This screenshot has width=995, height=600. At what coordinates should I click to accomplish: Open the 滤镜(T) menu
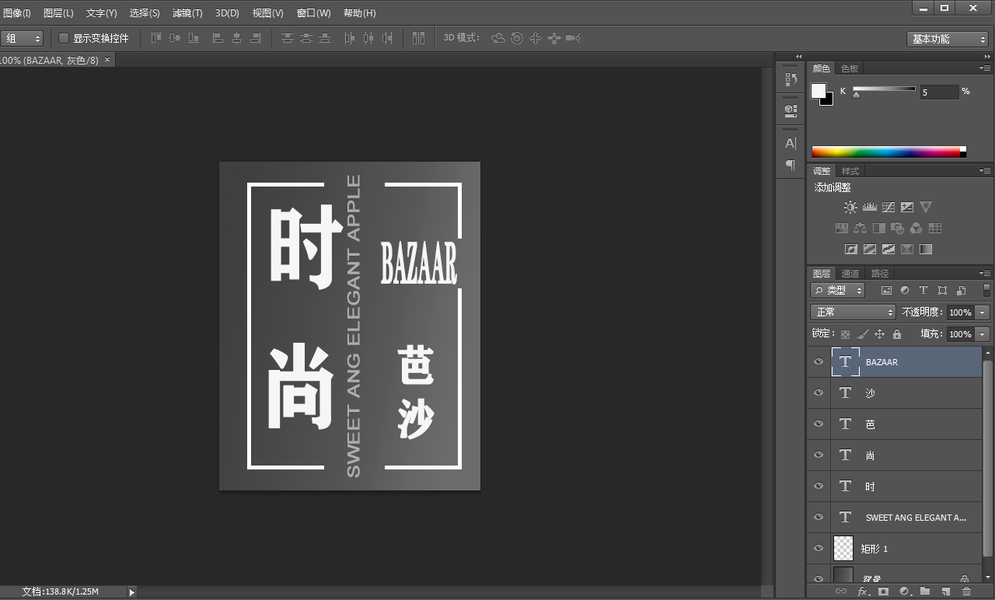click(x=187, y=13)
